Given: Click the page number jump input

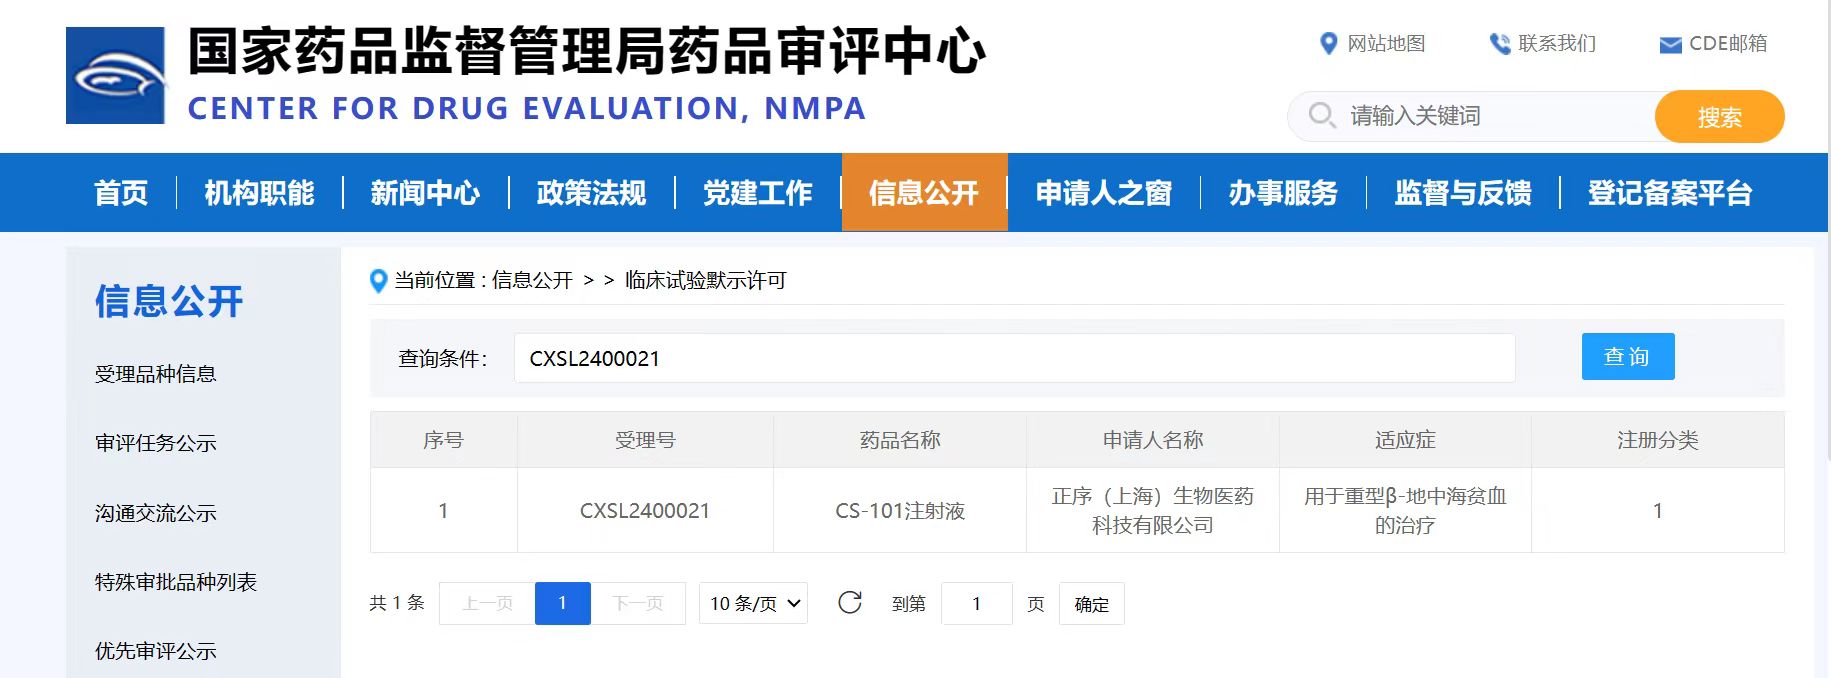Looking at the screenshot, I should click(976, 604).
